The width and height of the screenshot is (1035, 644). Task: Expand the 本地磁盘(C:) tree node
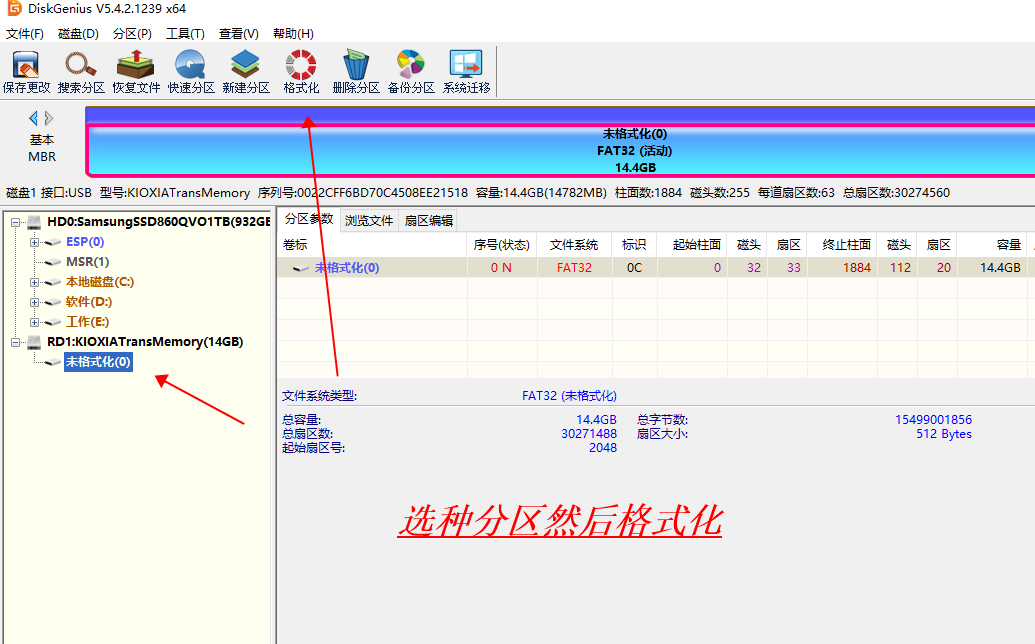pos(35,282)
